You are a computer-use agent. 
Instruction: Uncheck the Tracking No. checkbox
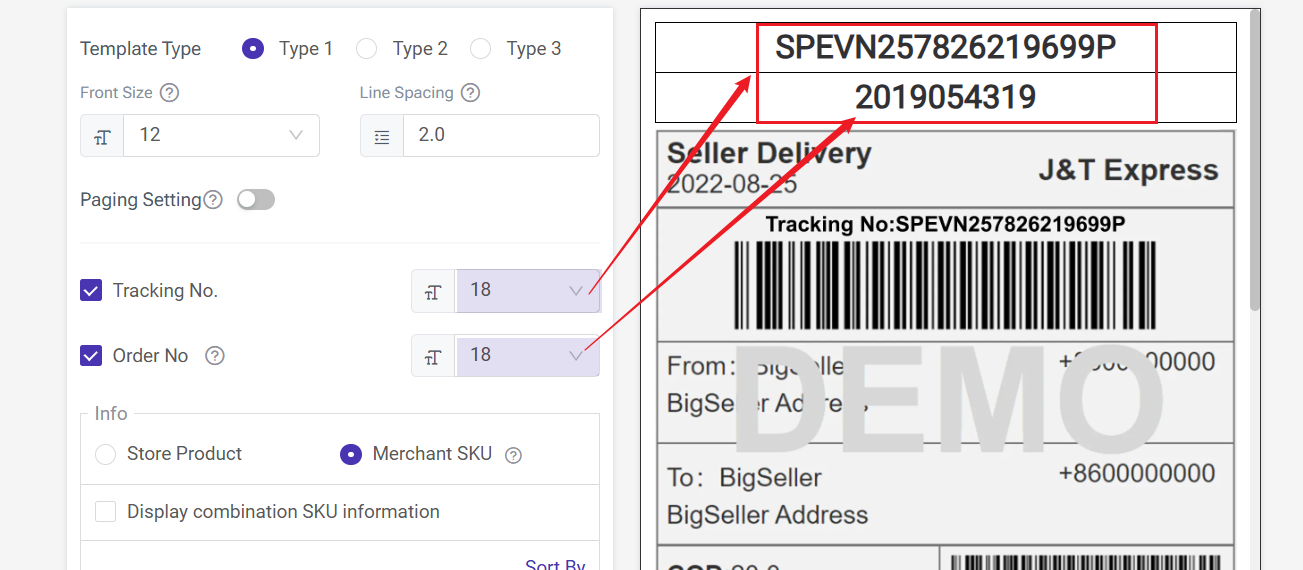(91, 291)
